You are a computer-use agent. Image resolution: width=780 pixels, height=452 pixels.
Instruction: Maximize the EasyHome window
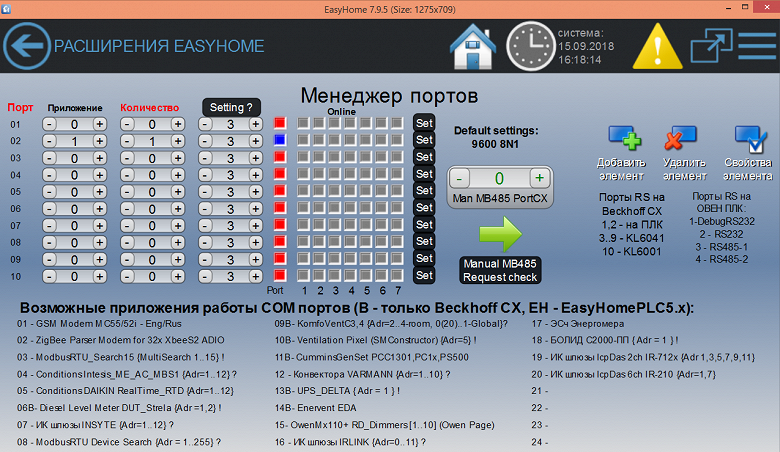(x=745, y=7)
